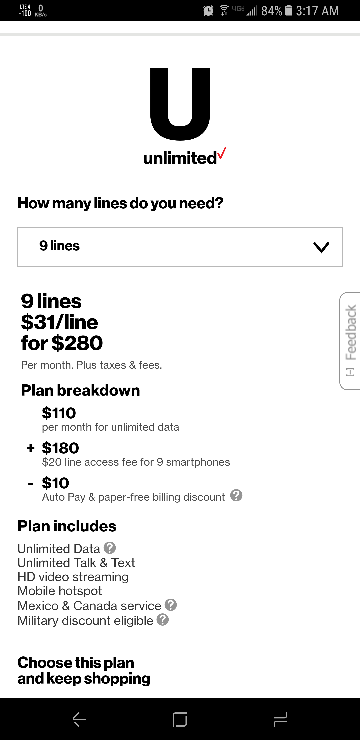Screen dimensions: 360x740
Task: Tap the unlimited plan name text
Action: [x=180, y=158]
